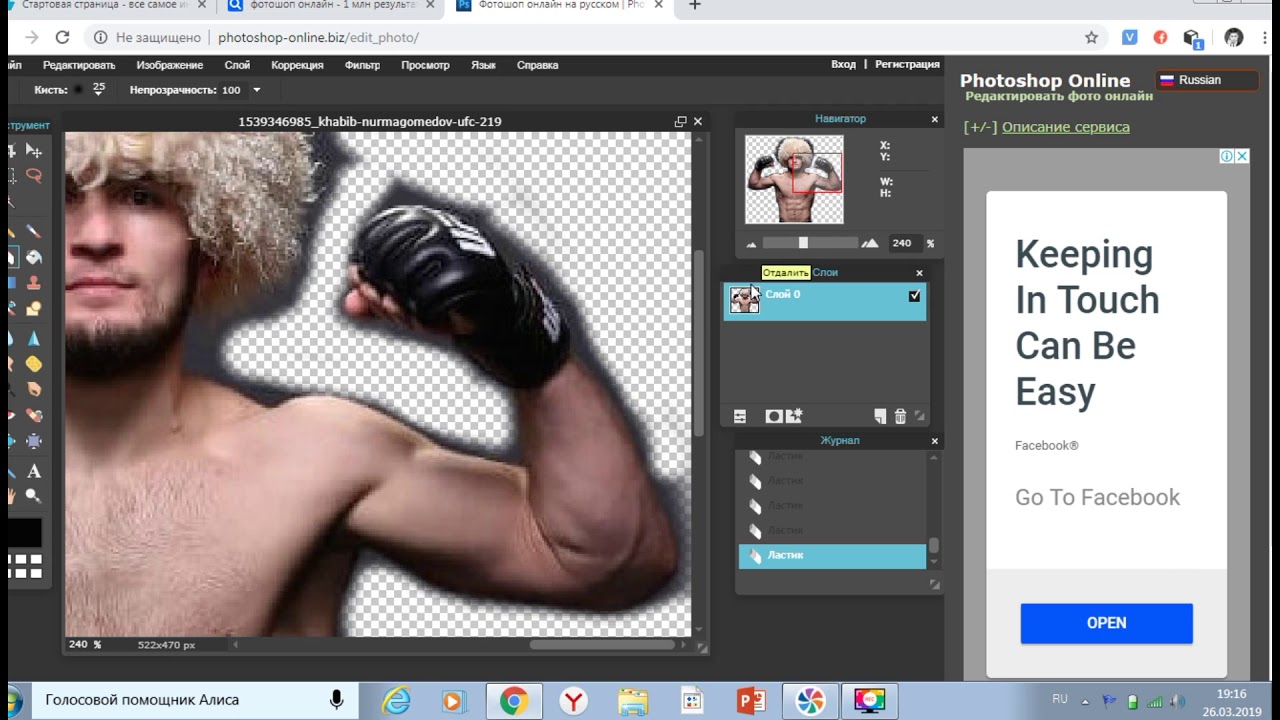This screenshot has width=1280, height=720.
Task: Select the Sharpen tool
Action: pyautogui.click(x=33, y=338)
